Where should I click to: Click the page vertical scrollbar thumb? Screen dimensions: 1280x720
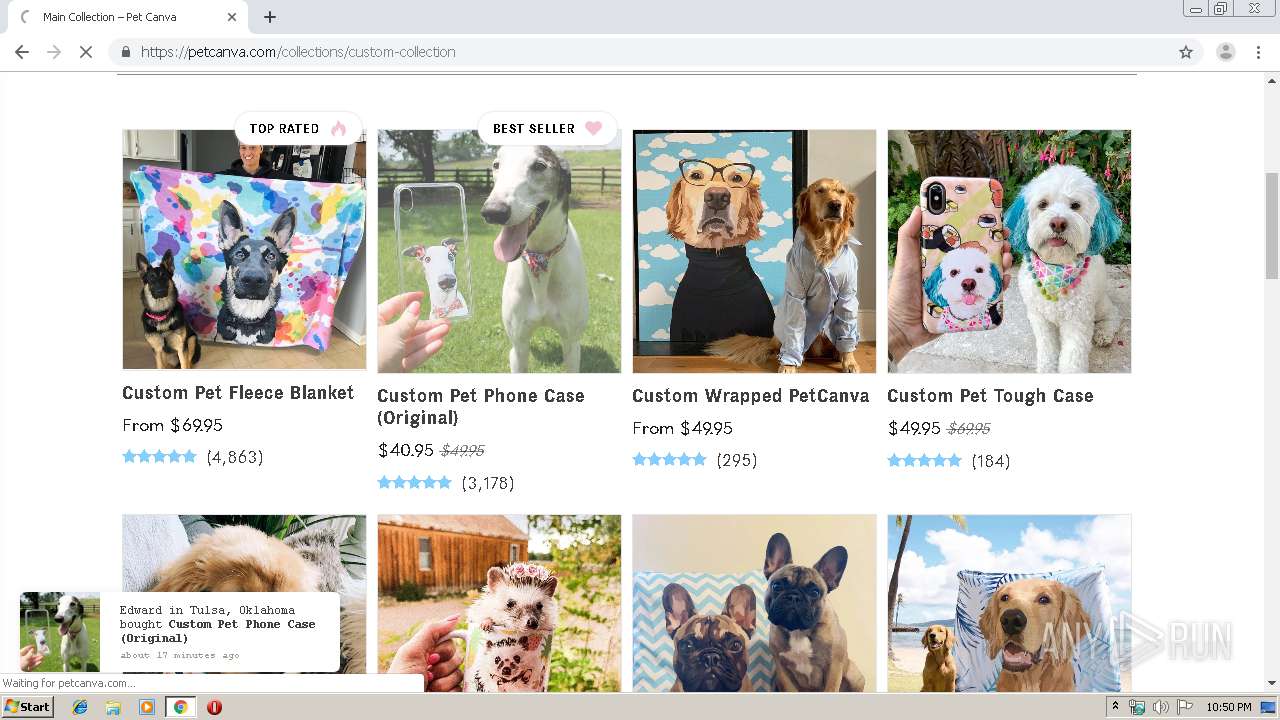(x=1271, y=225)
